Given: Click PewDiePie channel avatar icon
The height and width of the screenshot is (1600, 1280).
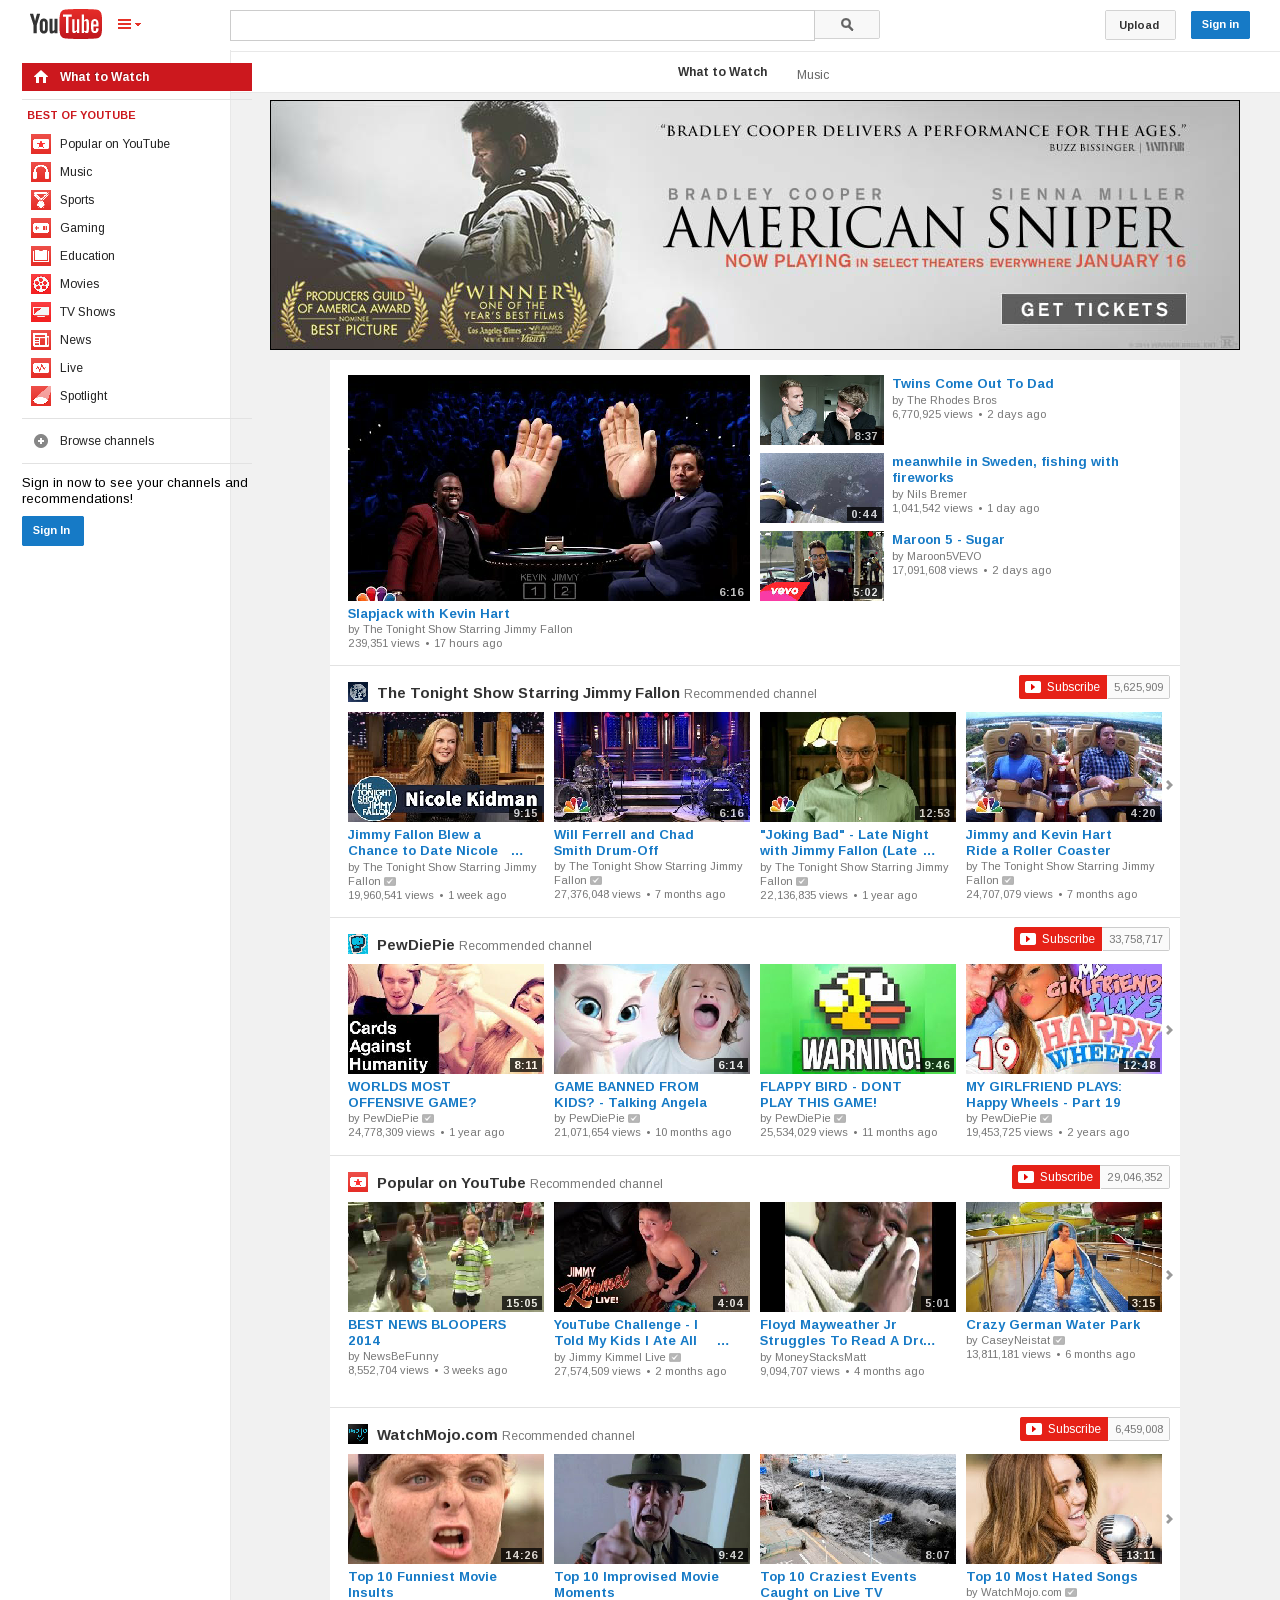Looking at the screenshot, I should tap(358, 944).
